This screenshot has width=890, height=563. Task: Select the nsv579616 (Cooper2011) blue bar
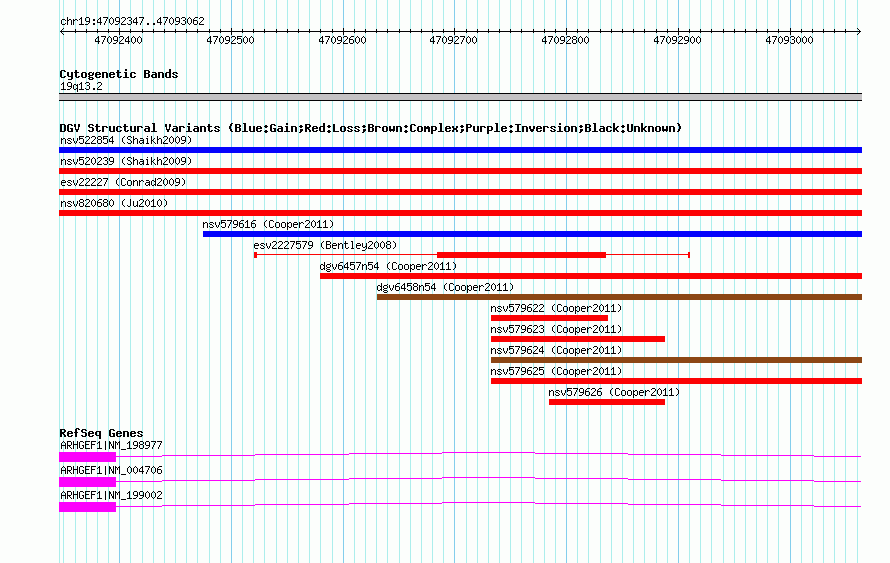pos(532,234)
